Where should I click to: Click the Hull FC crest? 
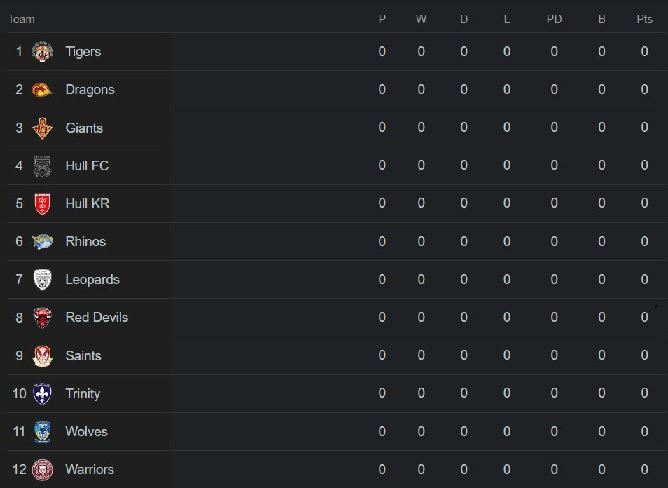[x=43, y=166]
